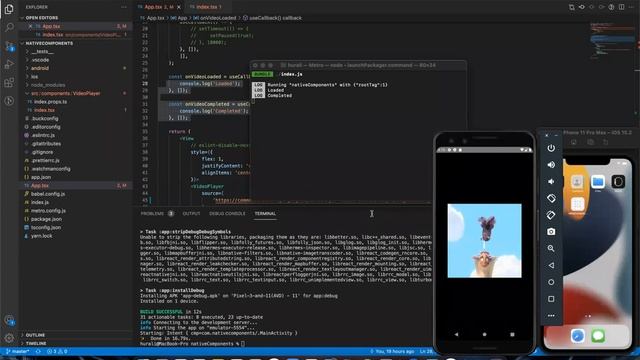
Task: Rotate emulator right
Action: pos(551,215)
